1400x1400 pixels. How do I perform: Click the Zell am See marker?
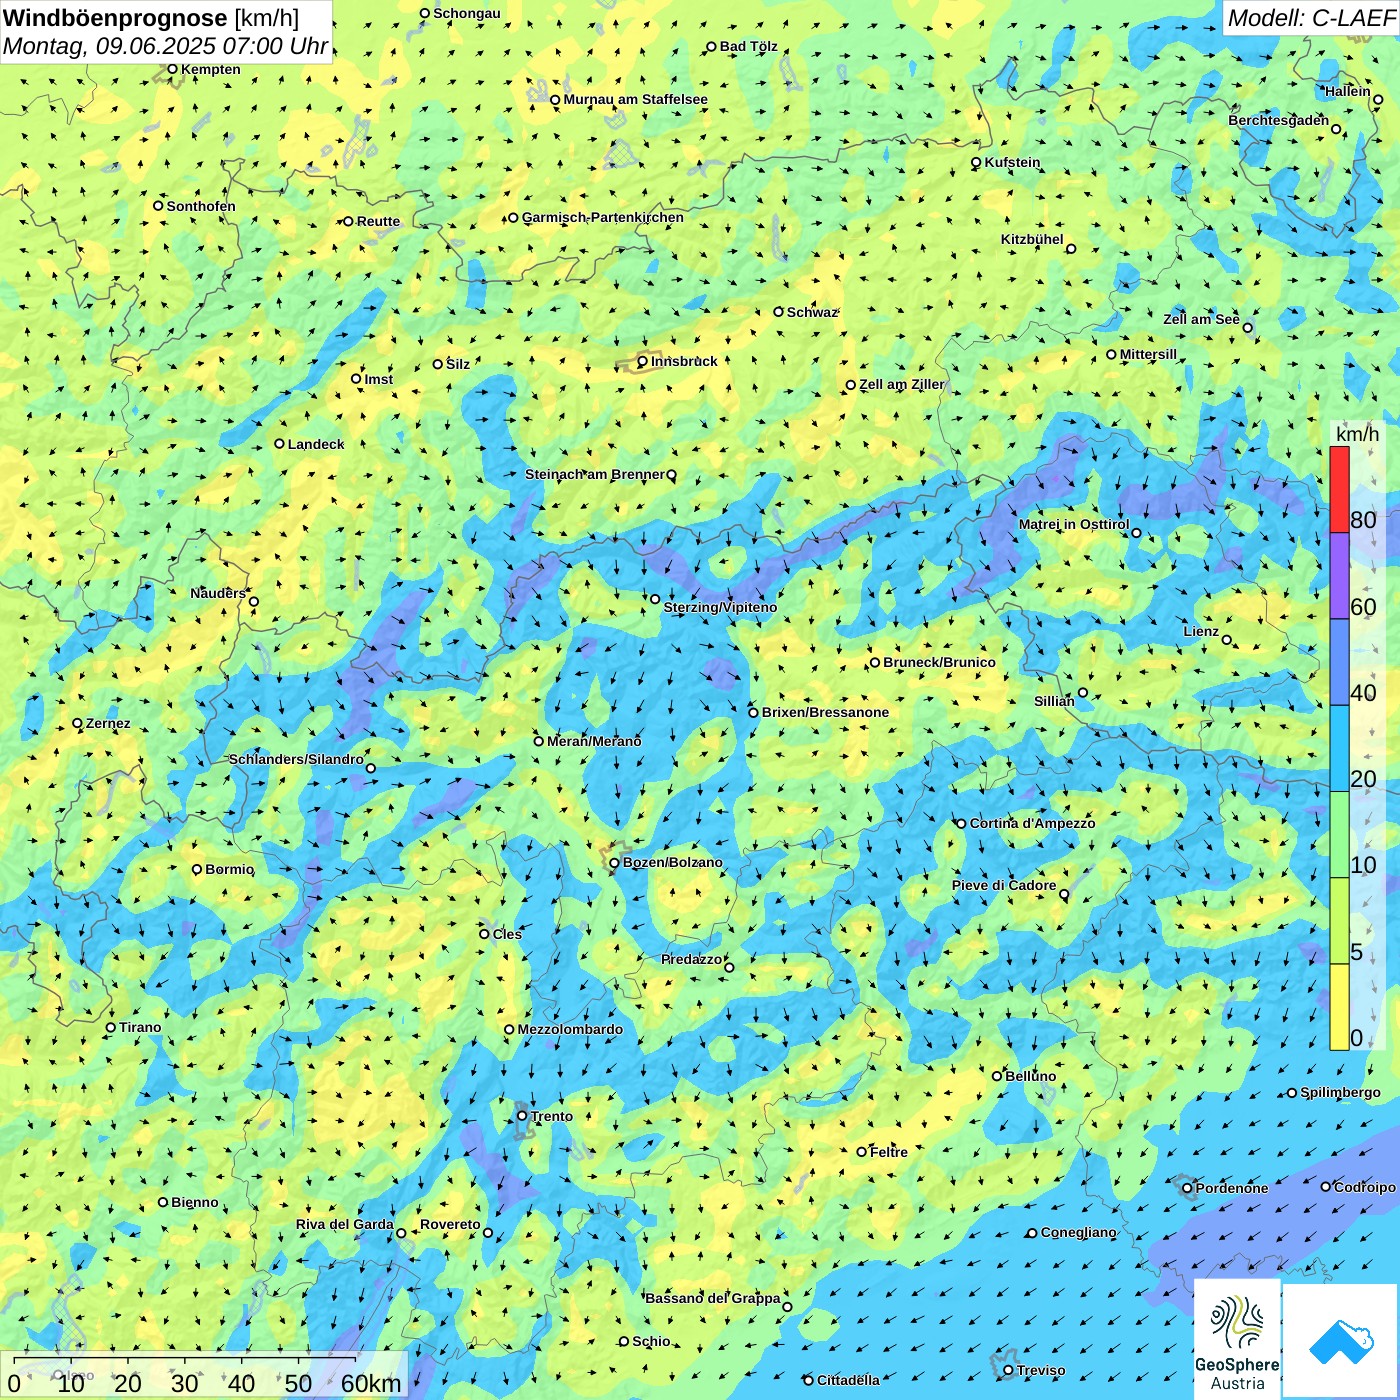coord(1247,328)
